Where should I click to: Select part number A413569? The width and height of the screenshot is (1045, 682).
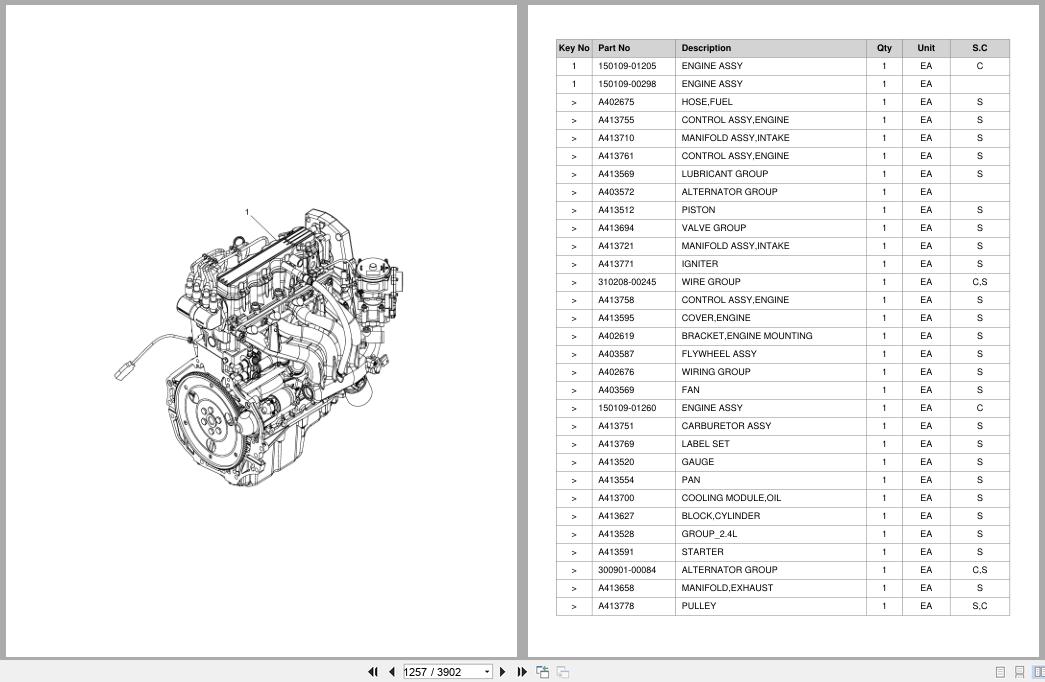tap(616, 174)
